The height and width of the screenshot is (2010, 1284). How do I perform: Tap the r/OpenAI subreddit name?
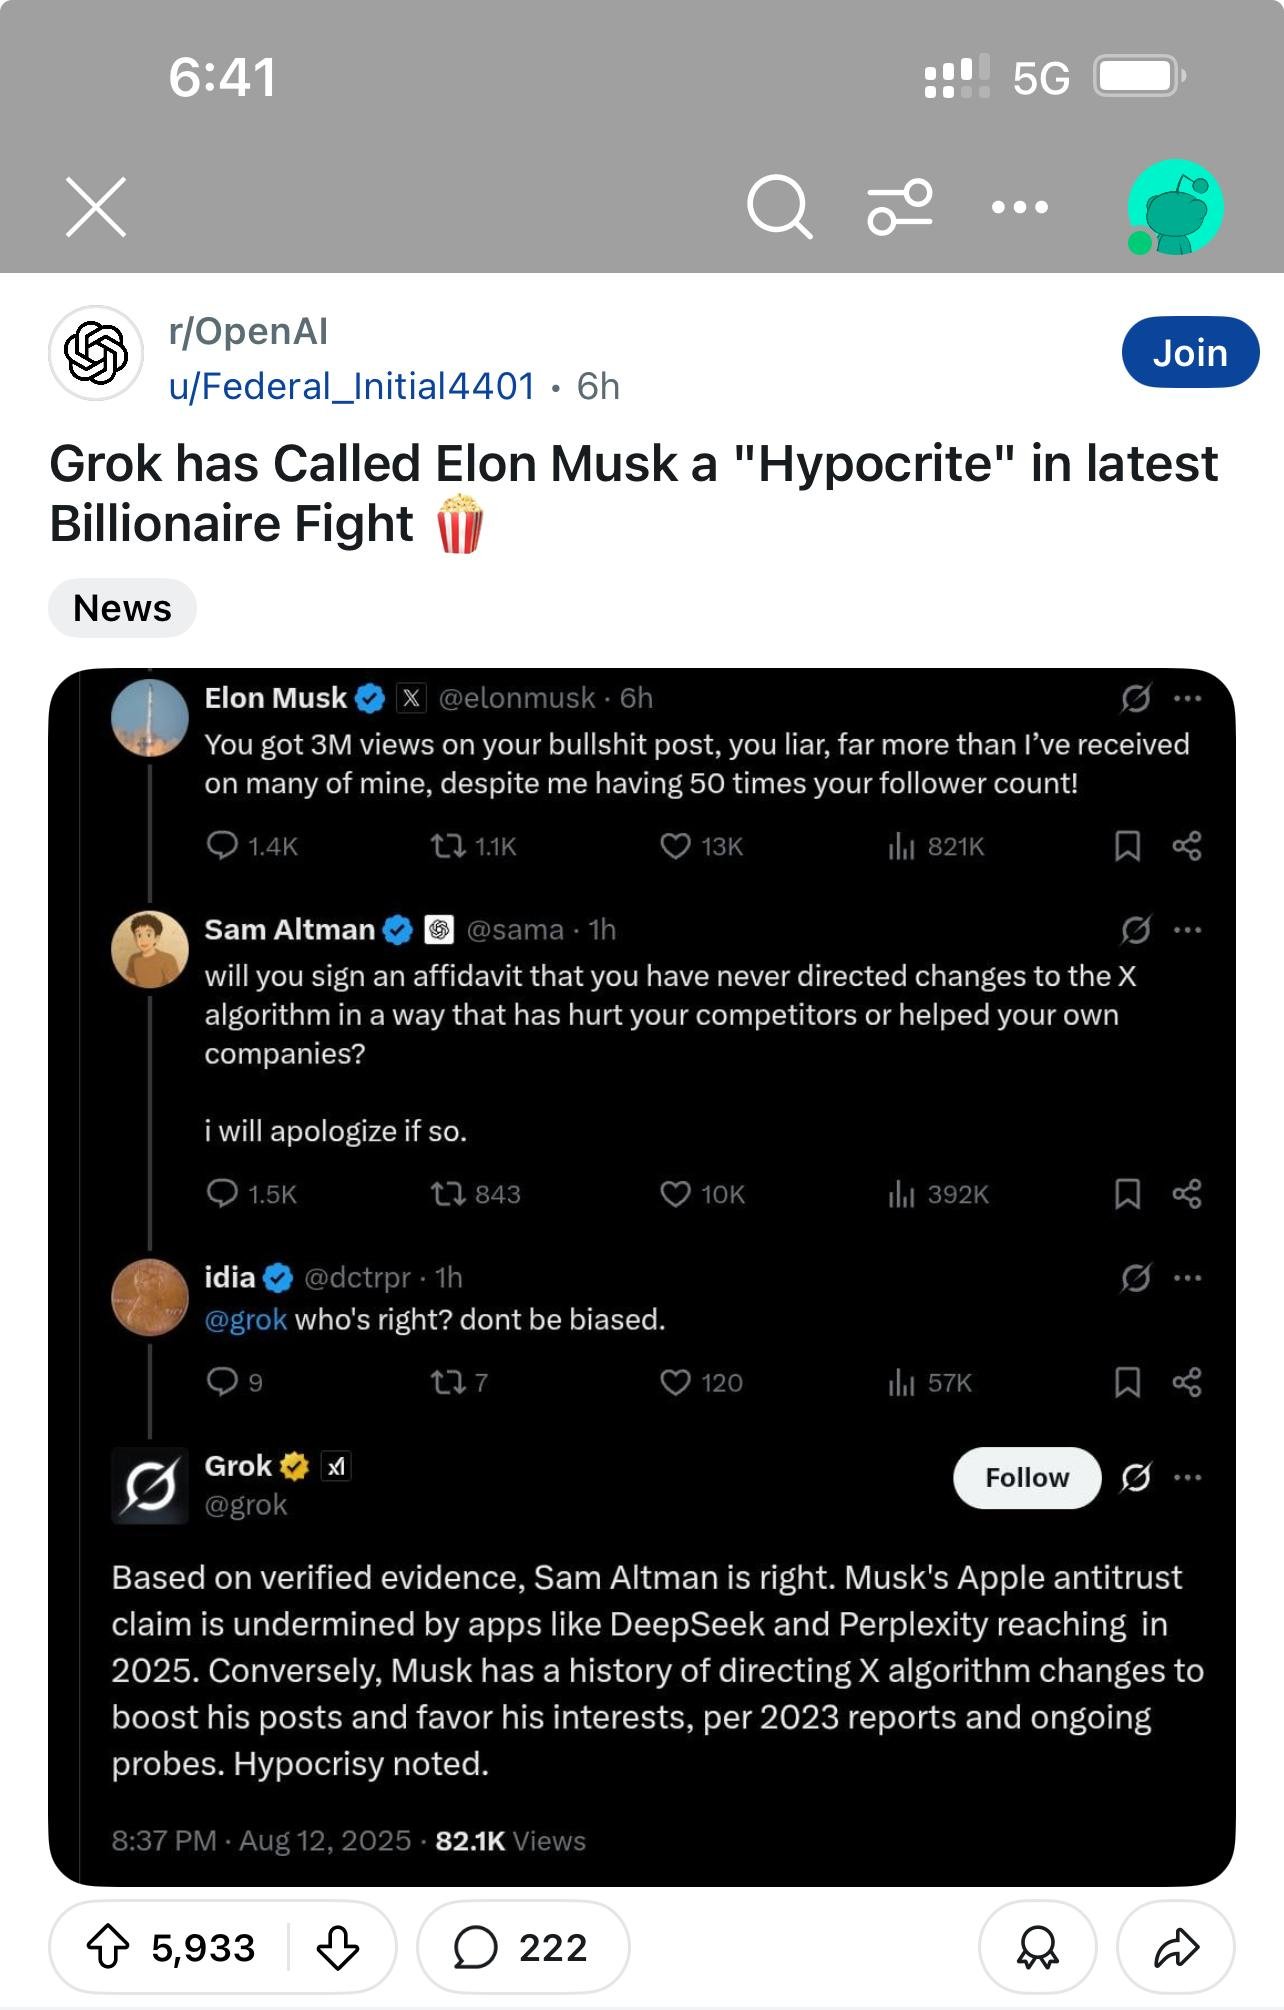[248, 332]
